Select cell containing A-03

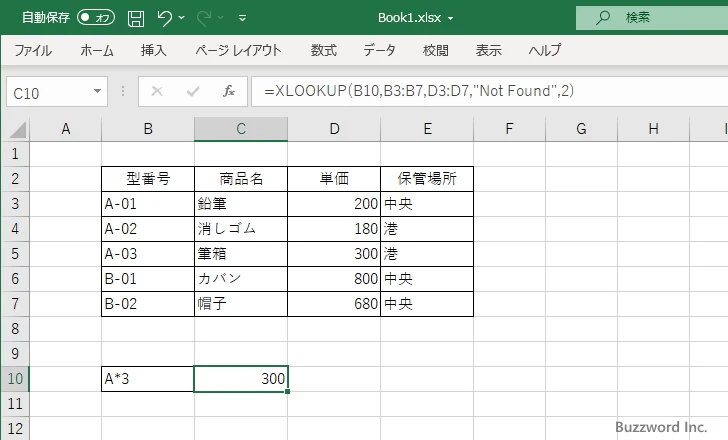[148, 254]
